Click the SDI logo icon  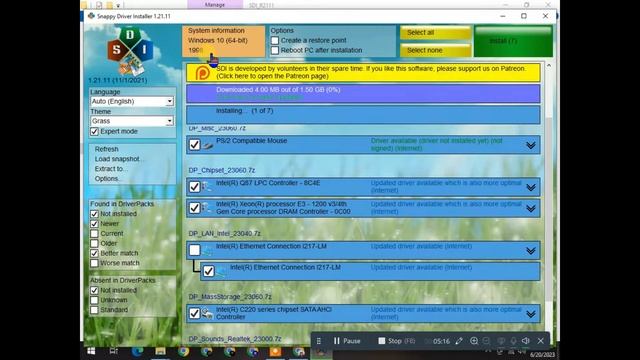coord(130,51)
